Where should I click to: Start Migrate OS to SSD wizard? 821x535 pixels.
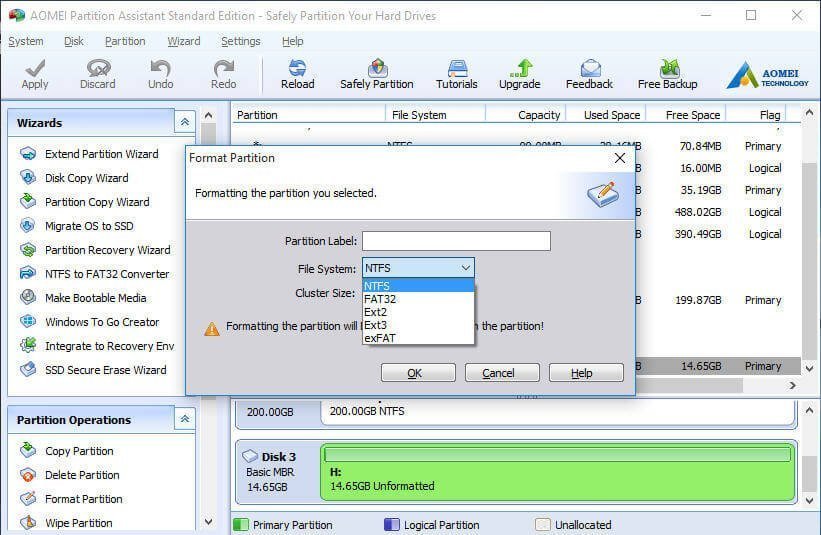pos(77,226)
